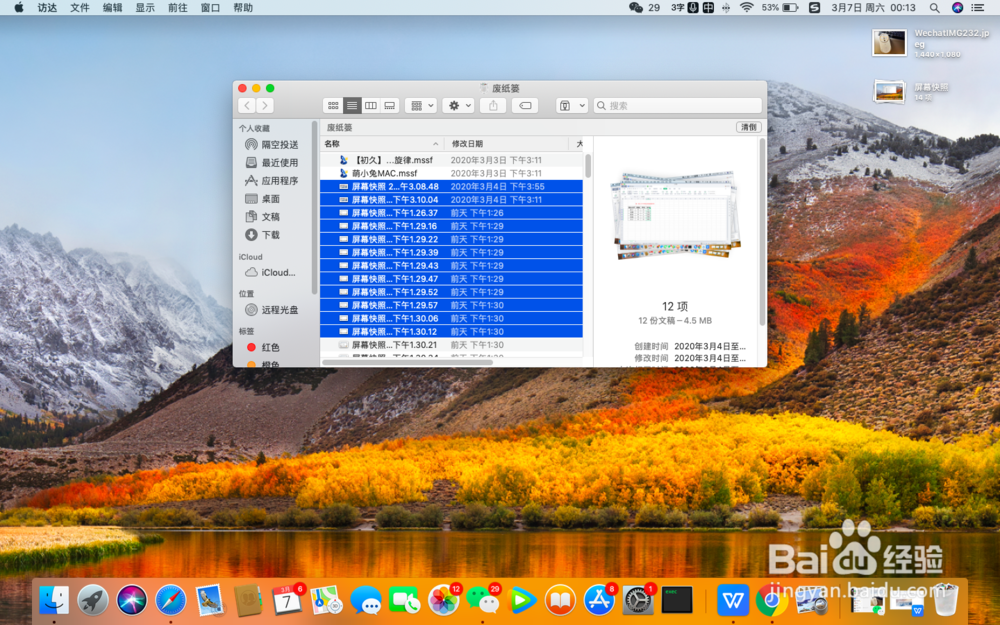This screenshot has height=625, width=1000.
Task: Select the screenshot file ending 1.29.43
Action: 452,265
